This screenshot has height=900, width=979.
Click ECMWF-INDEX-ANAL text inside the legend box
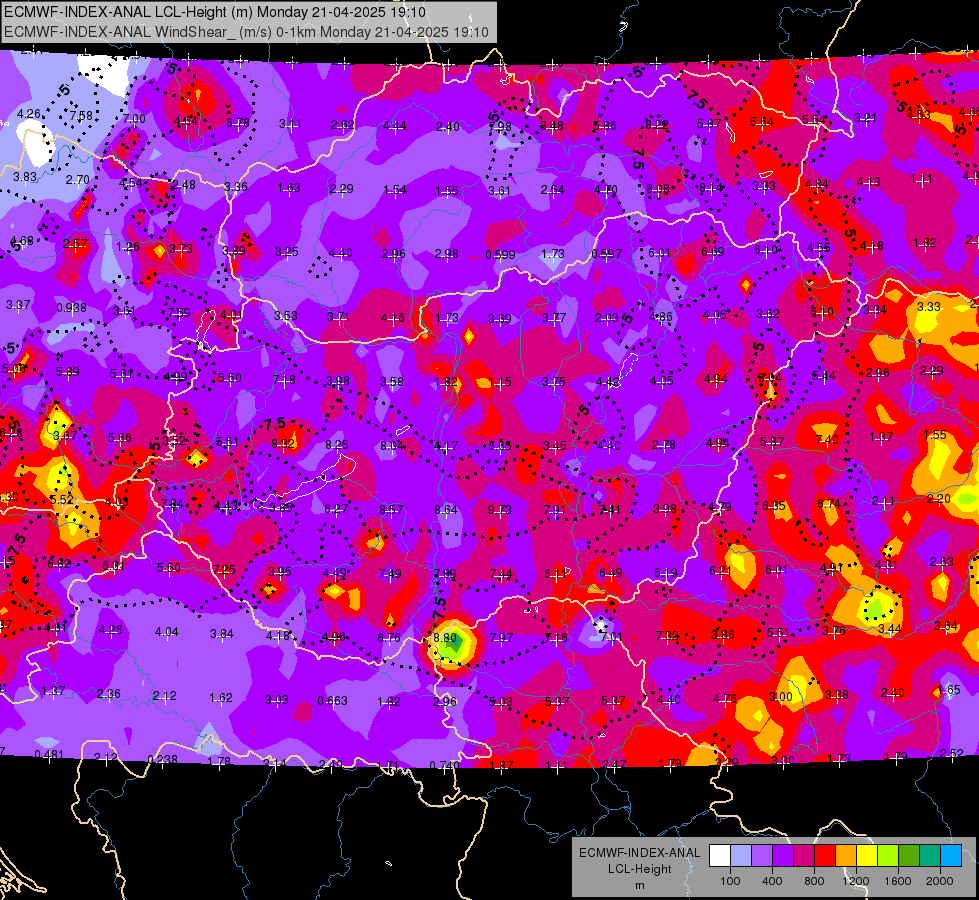coord(639,853)
